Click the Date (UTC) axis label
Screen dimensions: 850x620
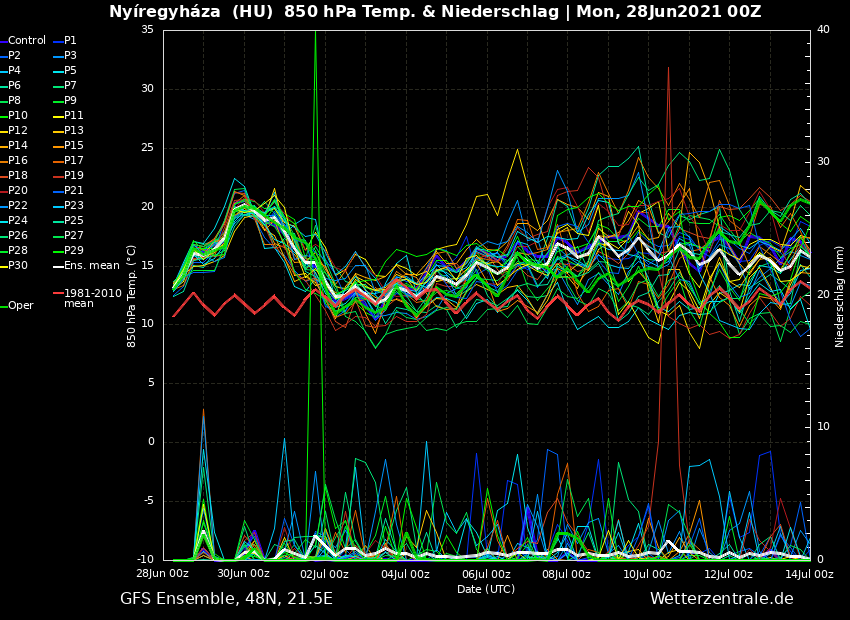(x=486, y=589)
